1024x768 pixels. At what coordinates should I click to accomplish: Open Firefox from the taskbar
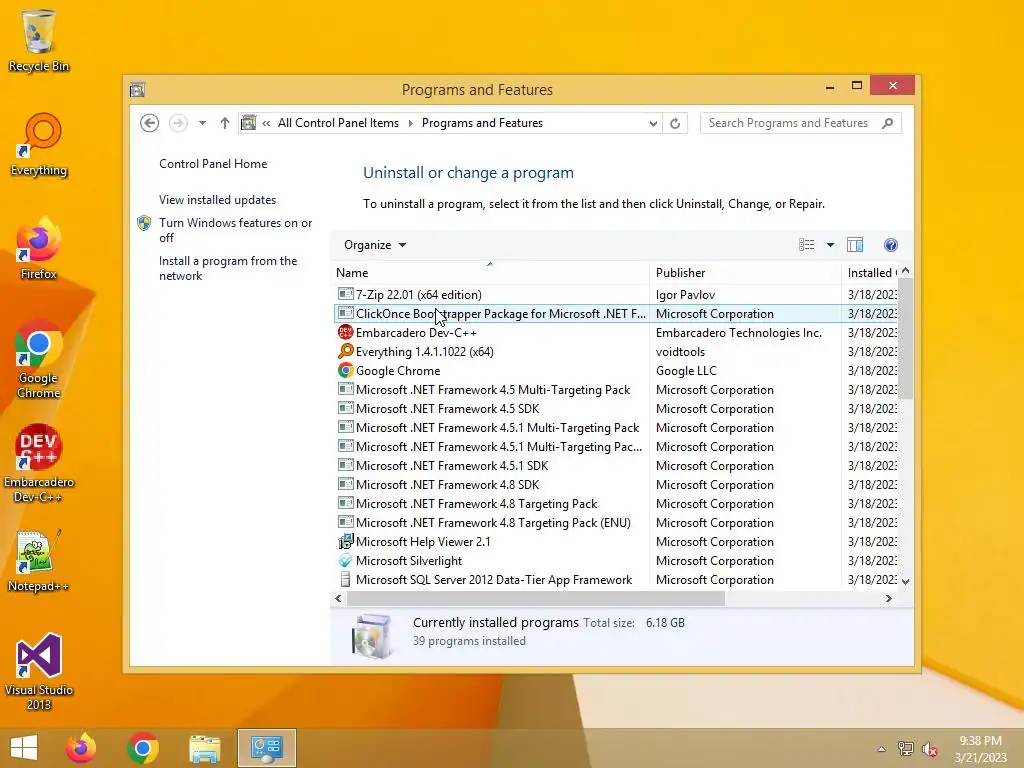pos(81,748)
